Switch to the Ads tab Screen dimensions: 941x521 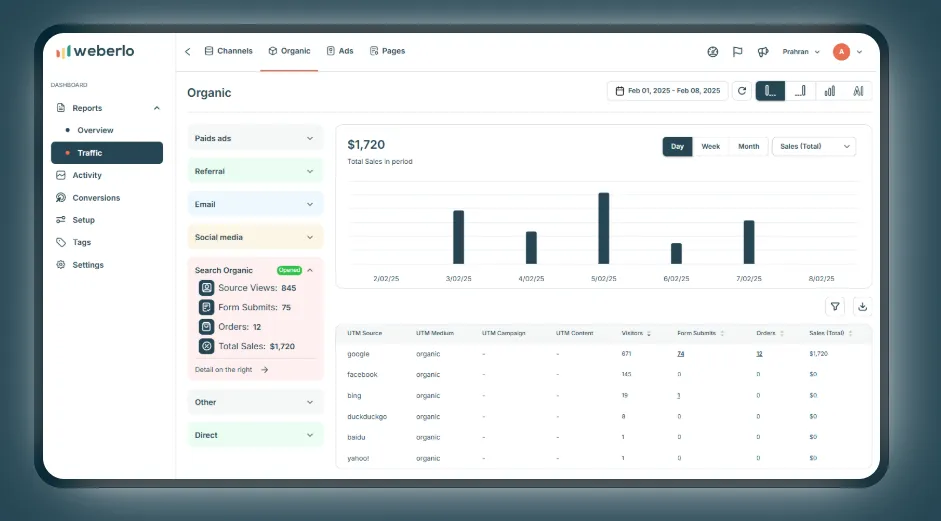click(x=340, y=51)
